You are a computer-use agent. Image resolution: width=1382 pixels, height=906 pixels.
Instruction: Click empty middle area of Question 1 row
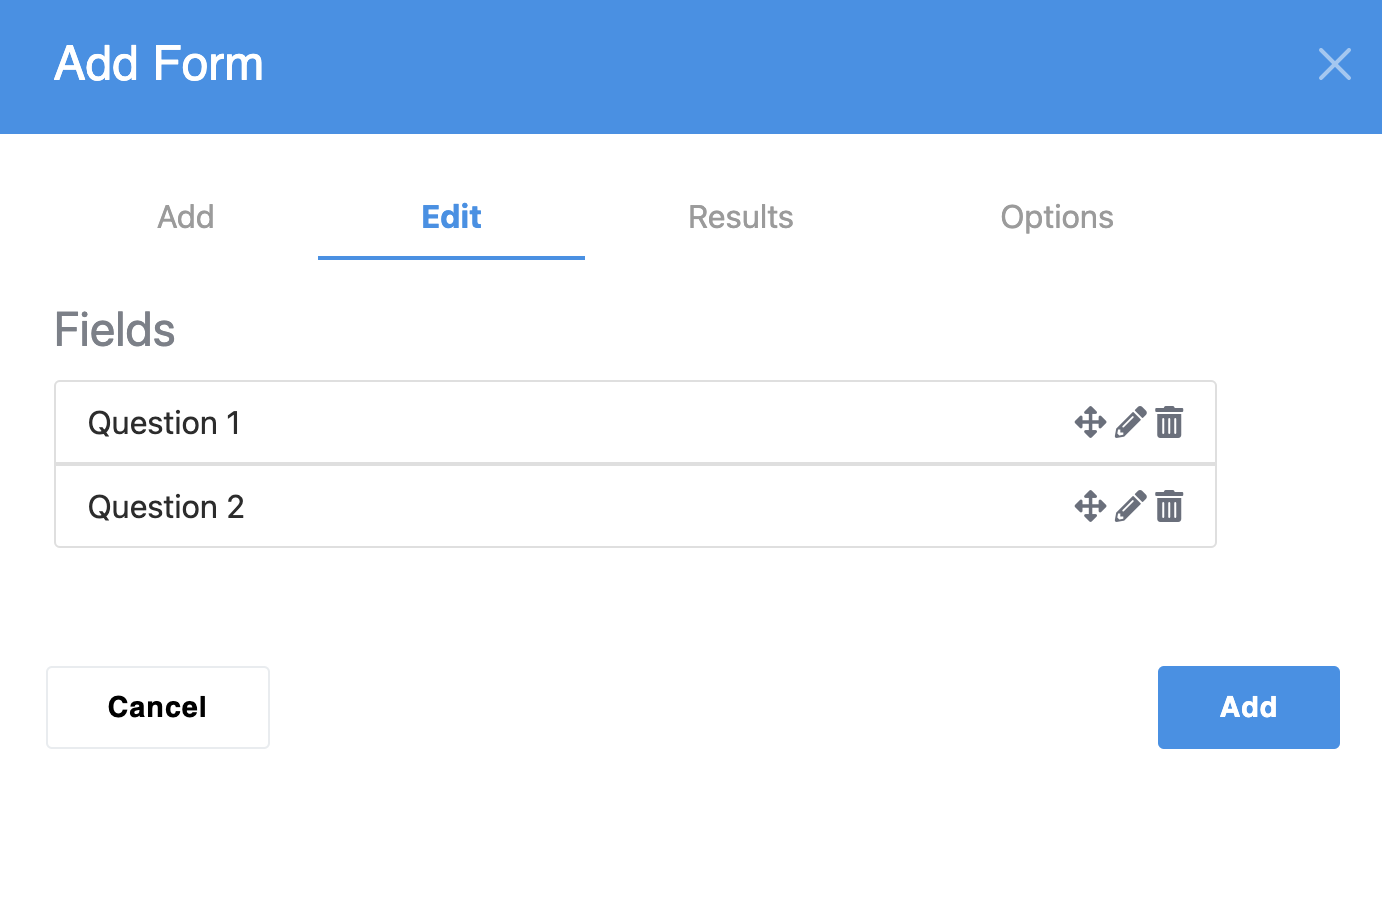(650, 422)
